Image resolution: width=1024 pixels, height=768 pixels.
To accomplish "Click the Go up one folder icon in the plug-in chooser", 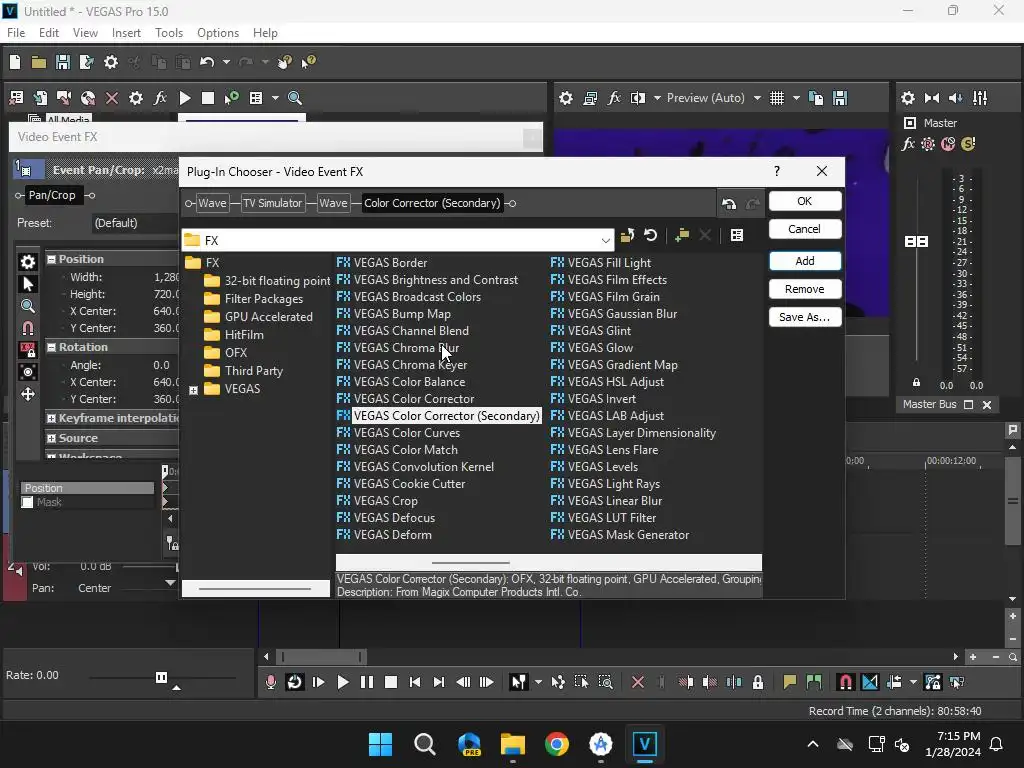I will (x=627, y=235).
